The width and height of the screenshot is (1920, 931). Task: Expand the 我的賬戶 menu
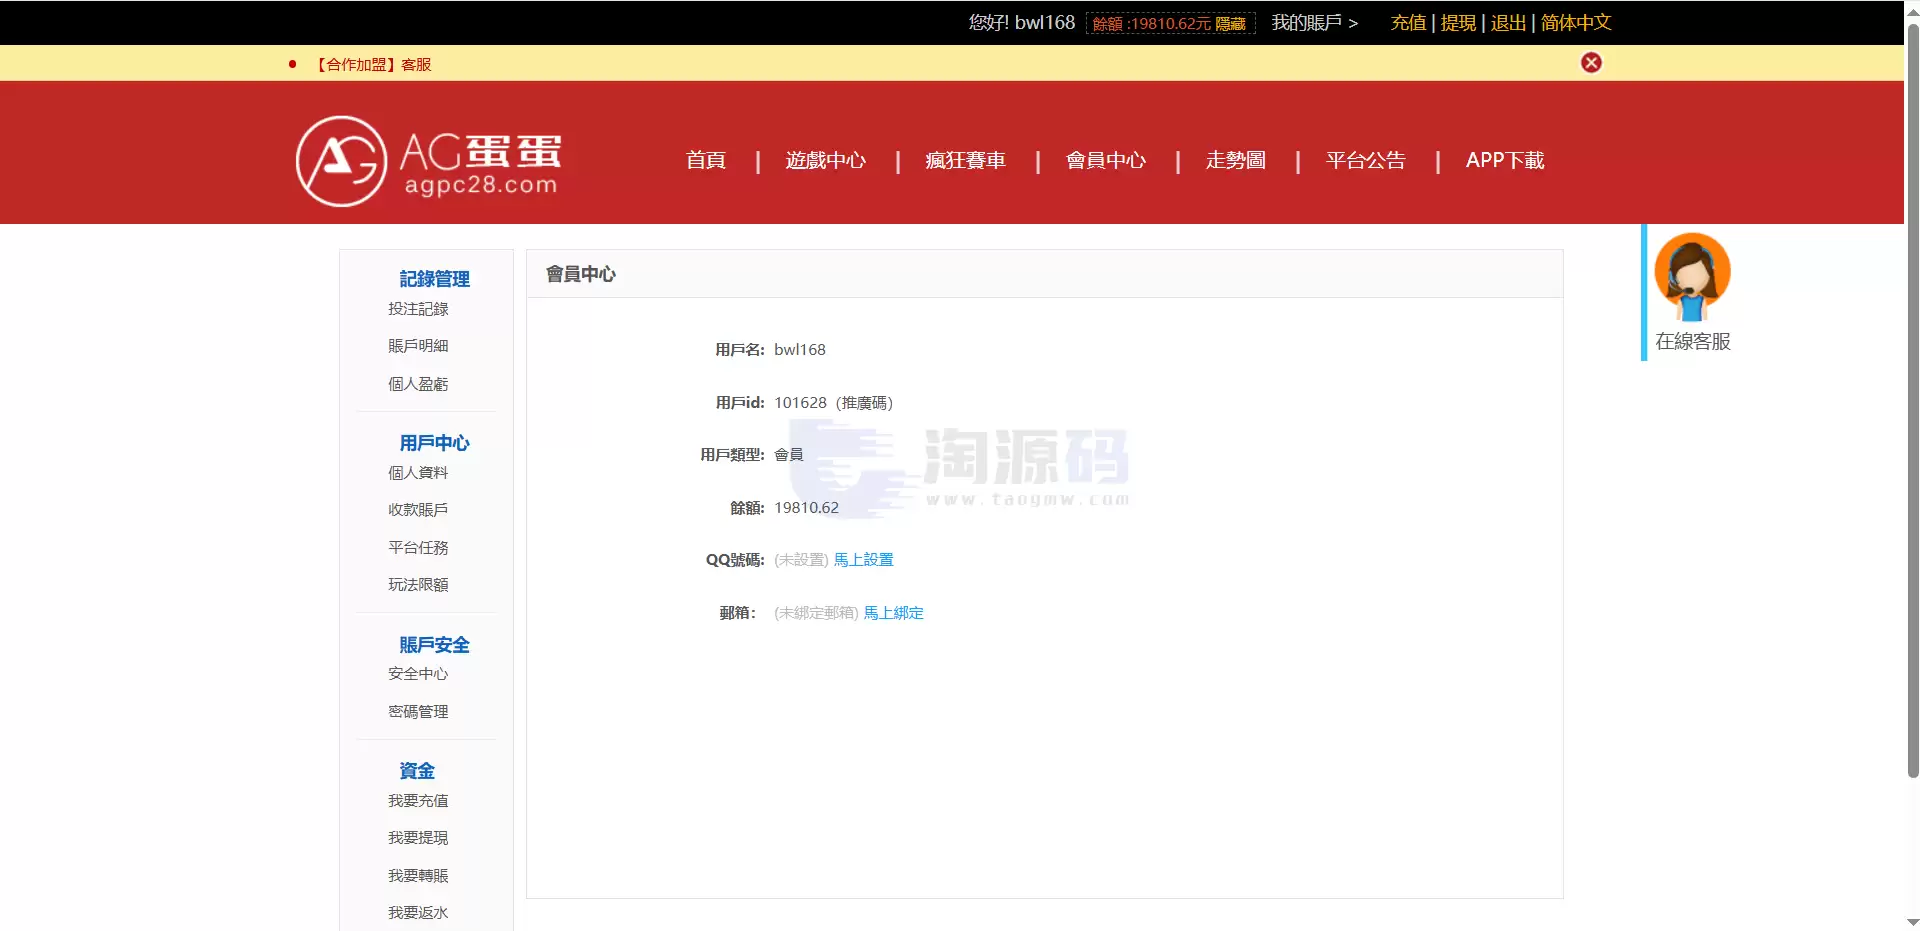point(1314,23)
